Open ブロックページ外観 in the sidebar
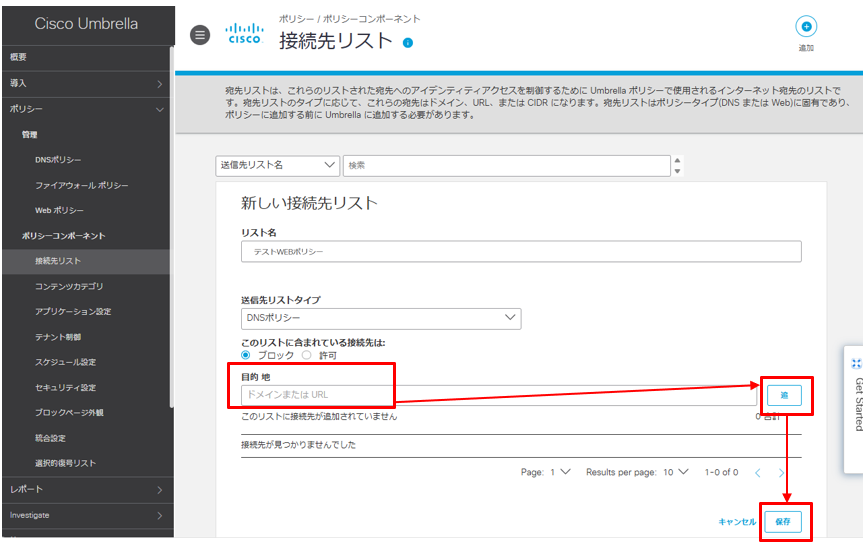This screenshot has width=866, height=542. [x=69, y=413]
